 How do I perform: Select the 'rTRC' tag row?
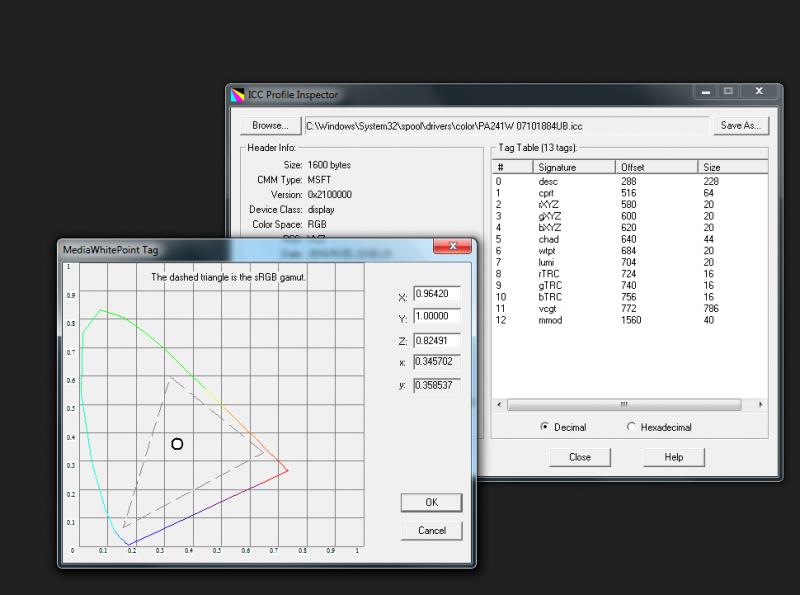tap(630, 274)
